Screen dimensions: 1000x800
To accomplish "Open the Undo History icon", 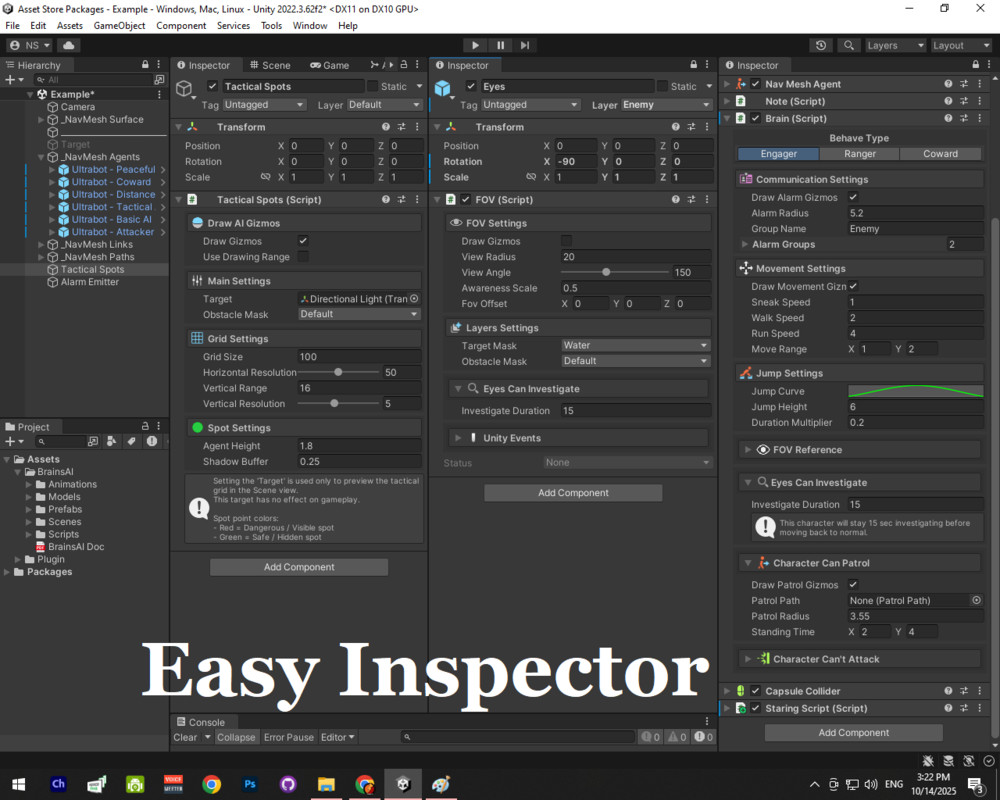I will point(821,45).
